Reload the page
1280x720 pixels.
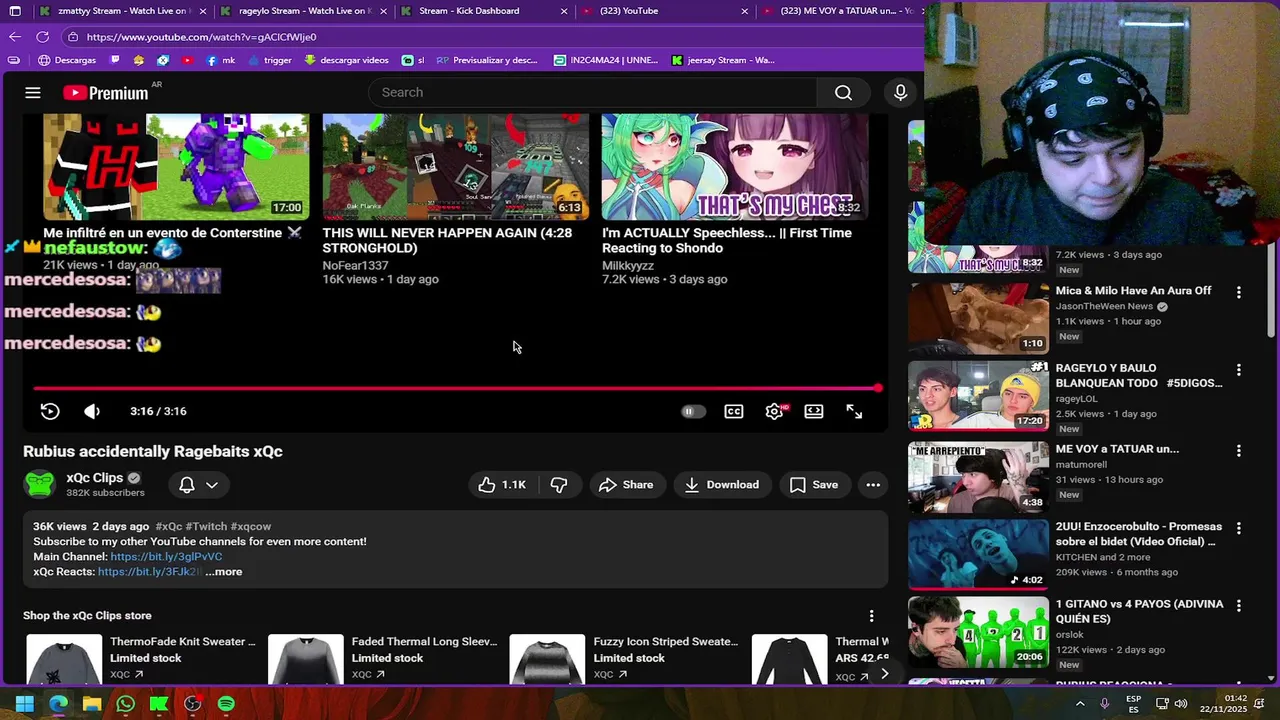tap(43, 37)
